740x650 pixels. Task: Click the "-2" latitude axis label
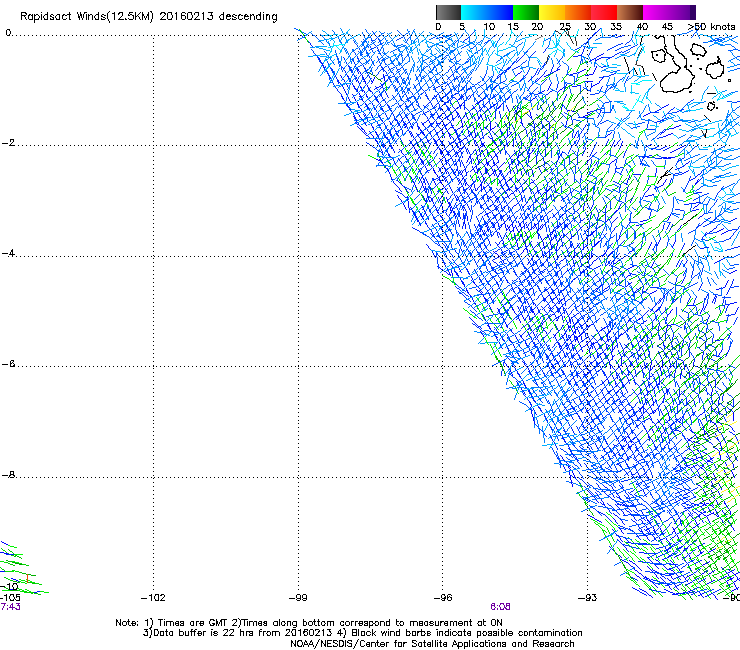8,143
